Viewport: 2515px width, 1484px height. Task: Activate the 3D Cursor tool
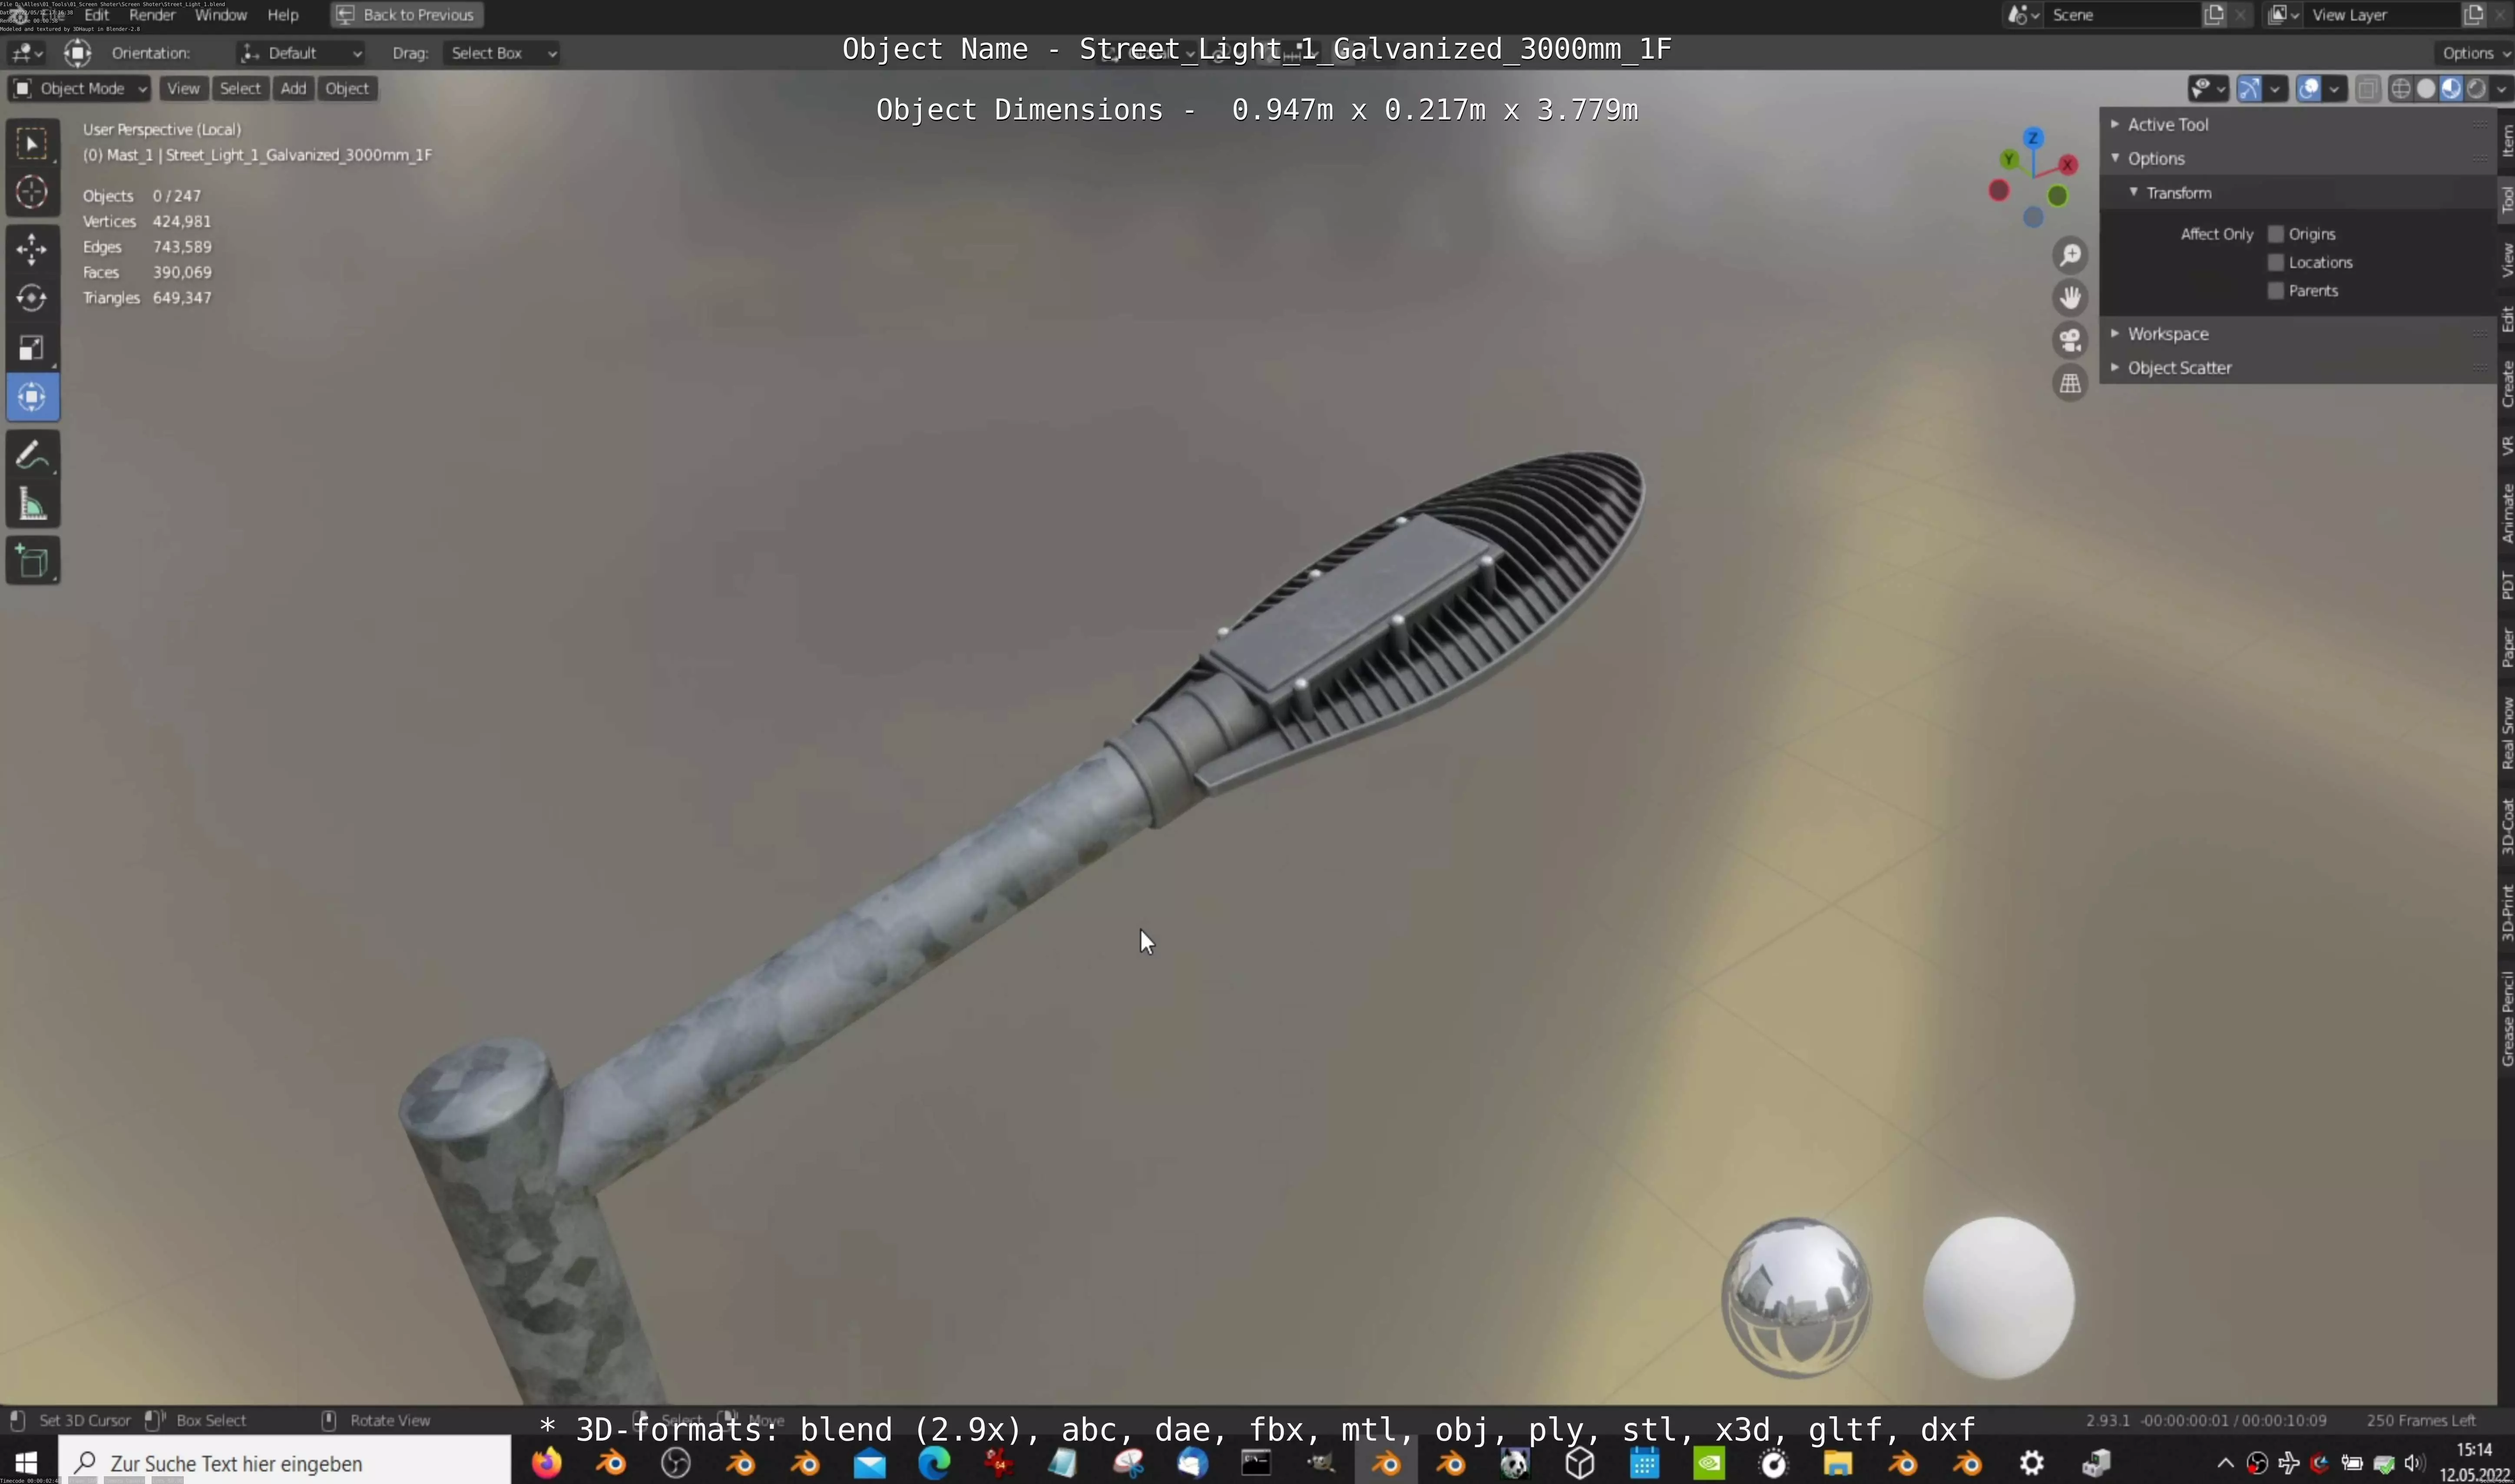pos(32,192)
